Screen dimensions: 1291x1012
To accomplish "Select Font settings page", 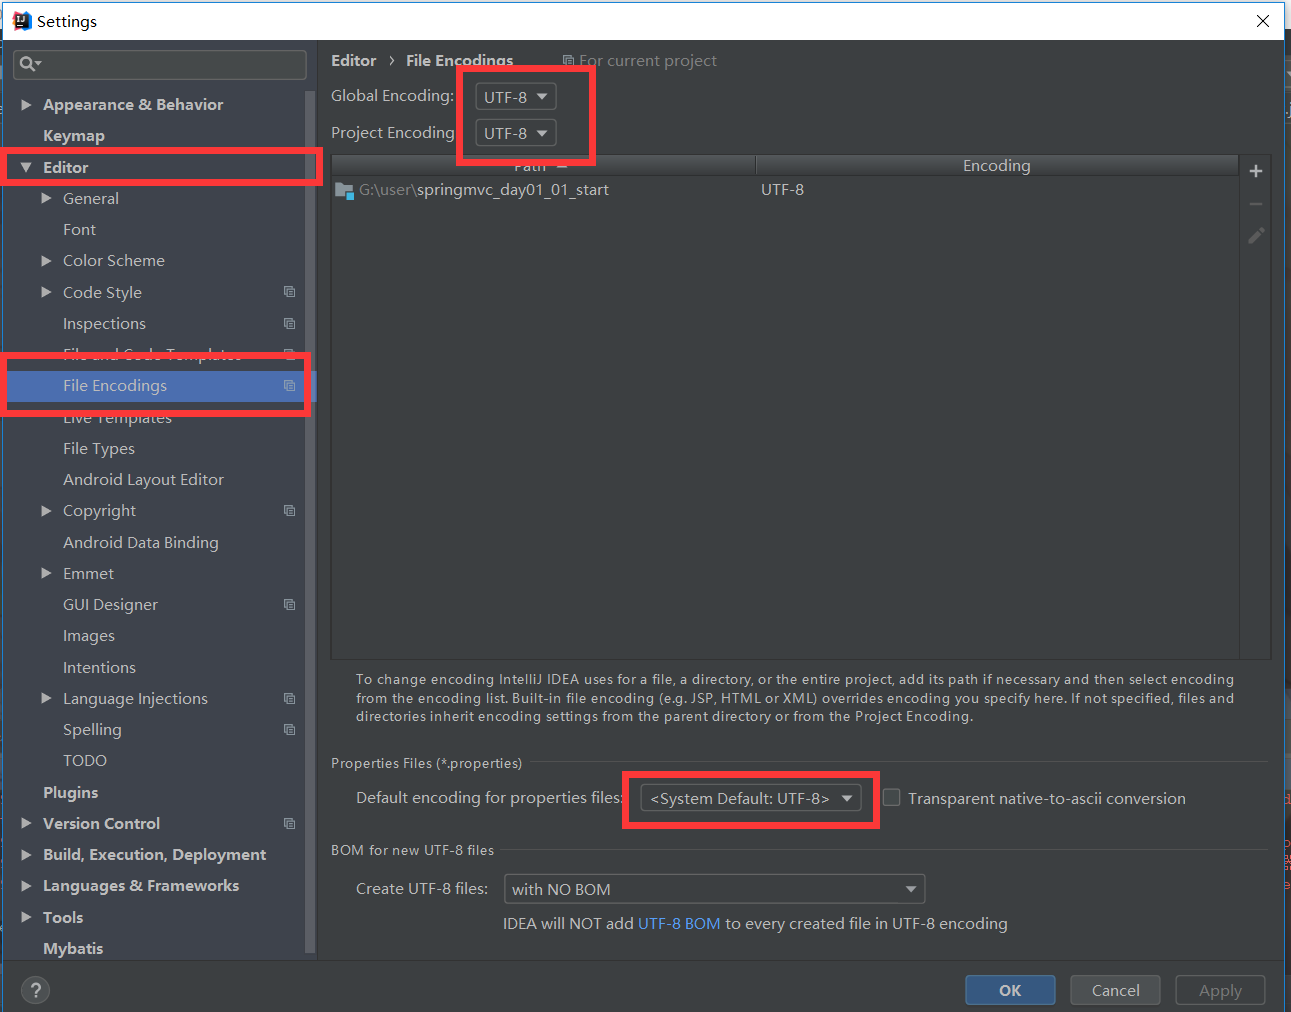I will [80, 229].
